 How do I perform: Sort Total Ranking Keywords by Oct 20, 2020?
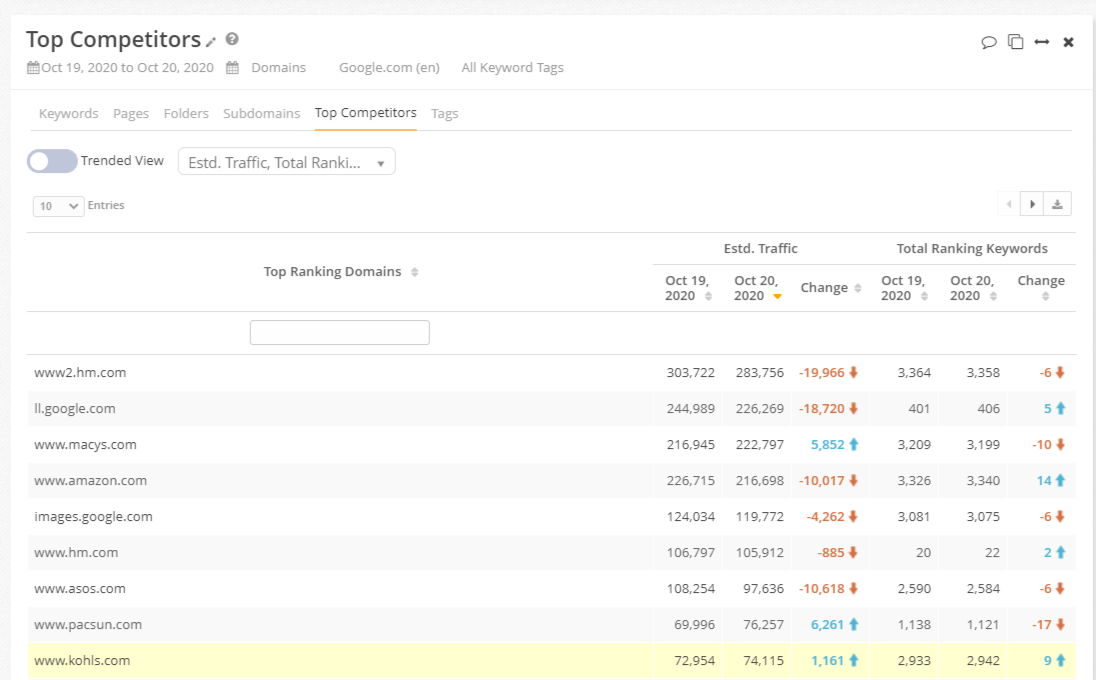993,296
